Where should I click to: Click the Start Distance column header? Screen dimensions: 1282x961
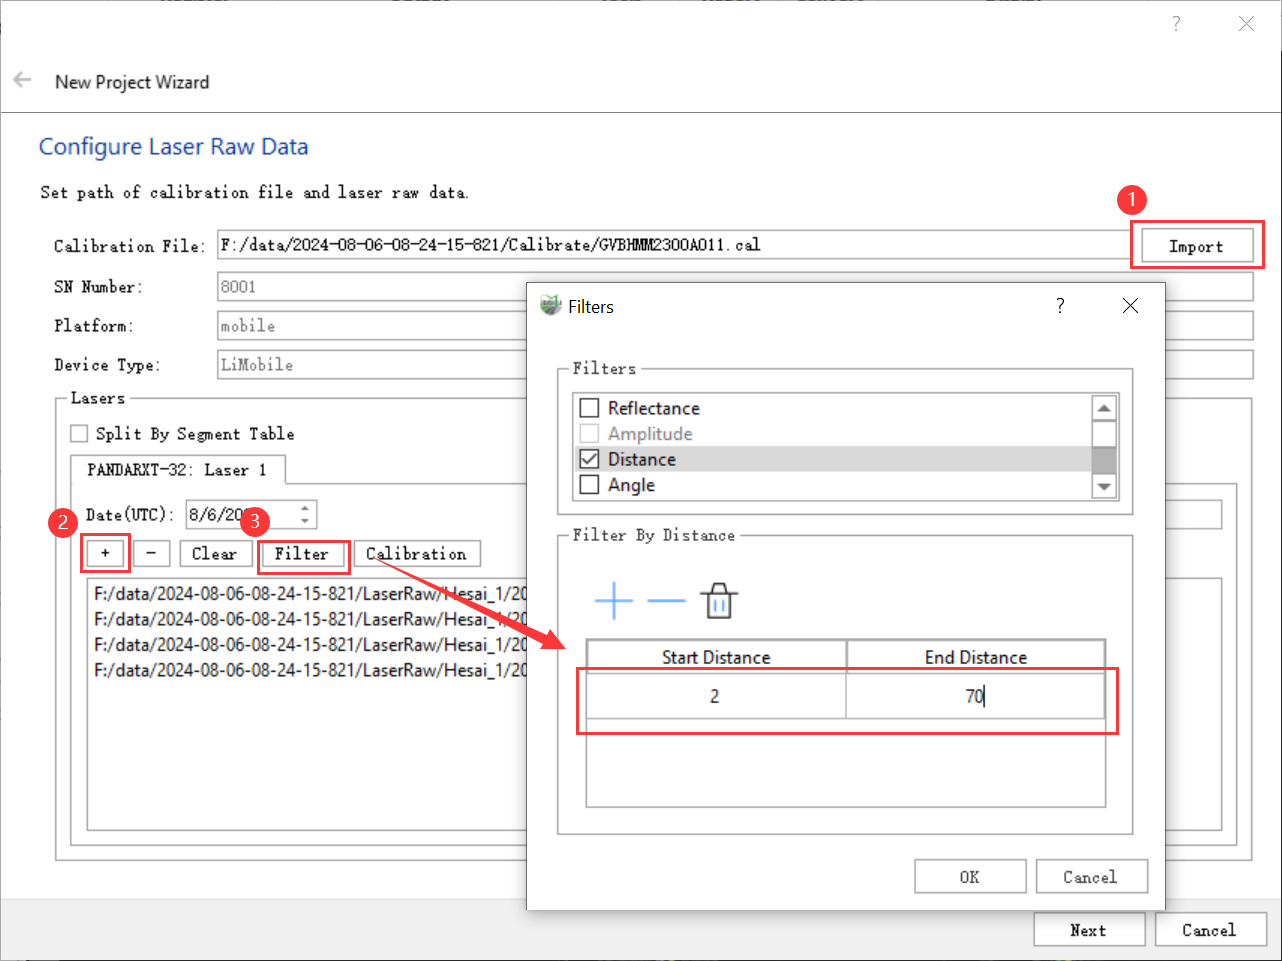[716, 657]
